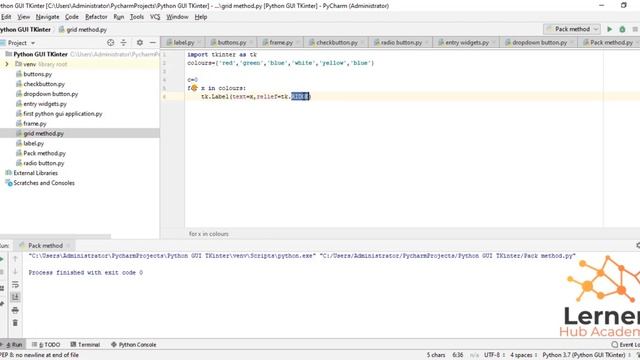Click the Python GUI TKinter project root
The image size is (640, 360).
click(40, 54)
